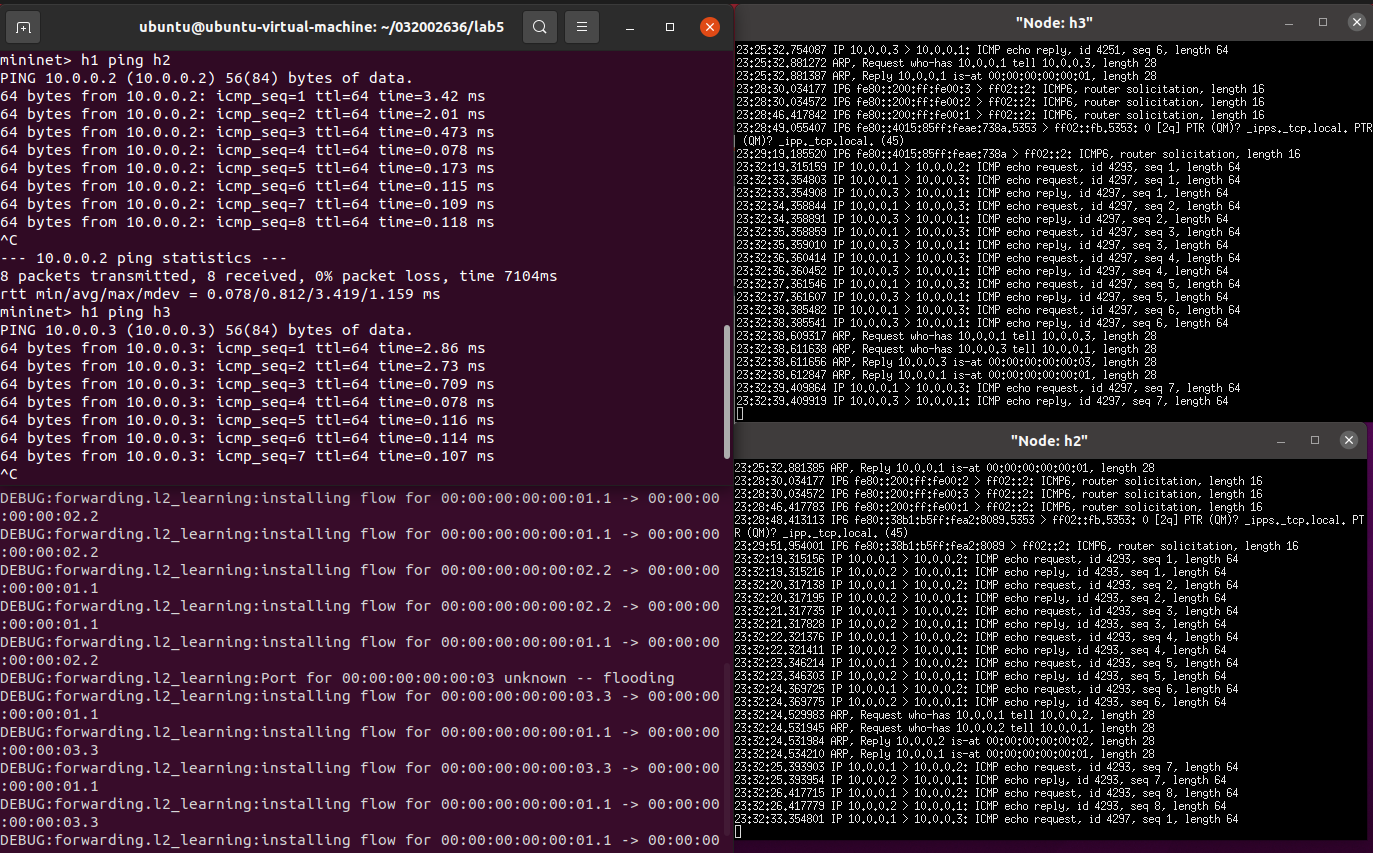
Task: Open a new tab in the Ubuntu terminal
Action: pos(24,27)
